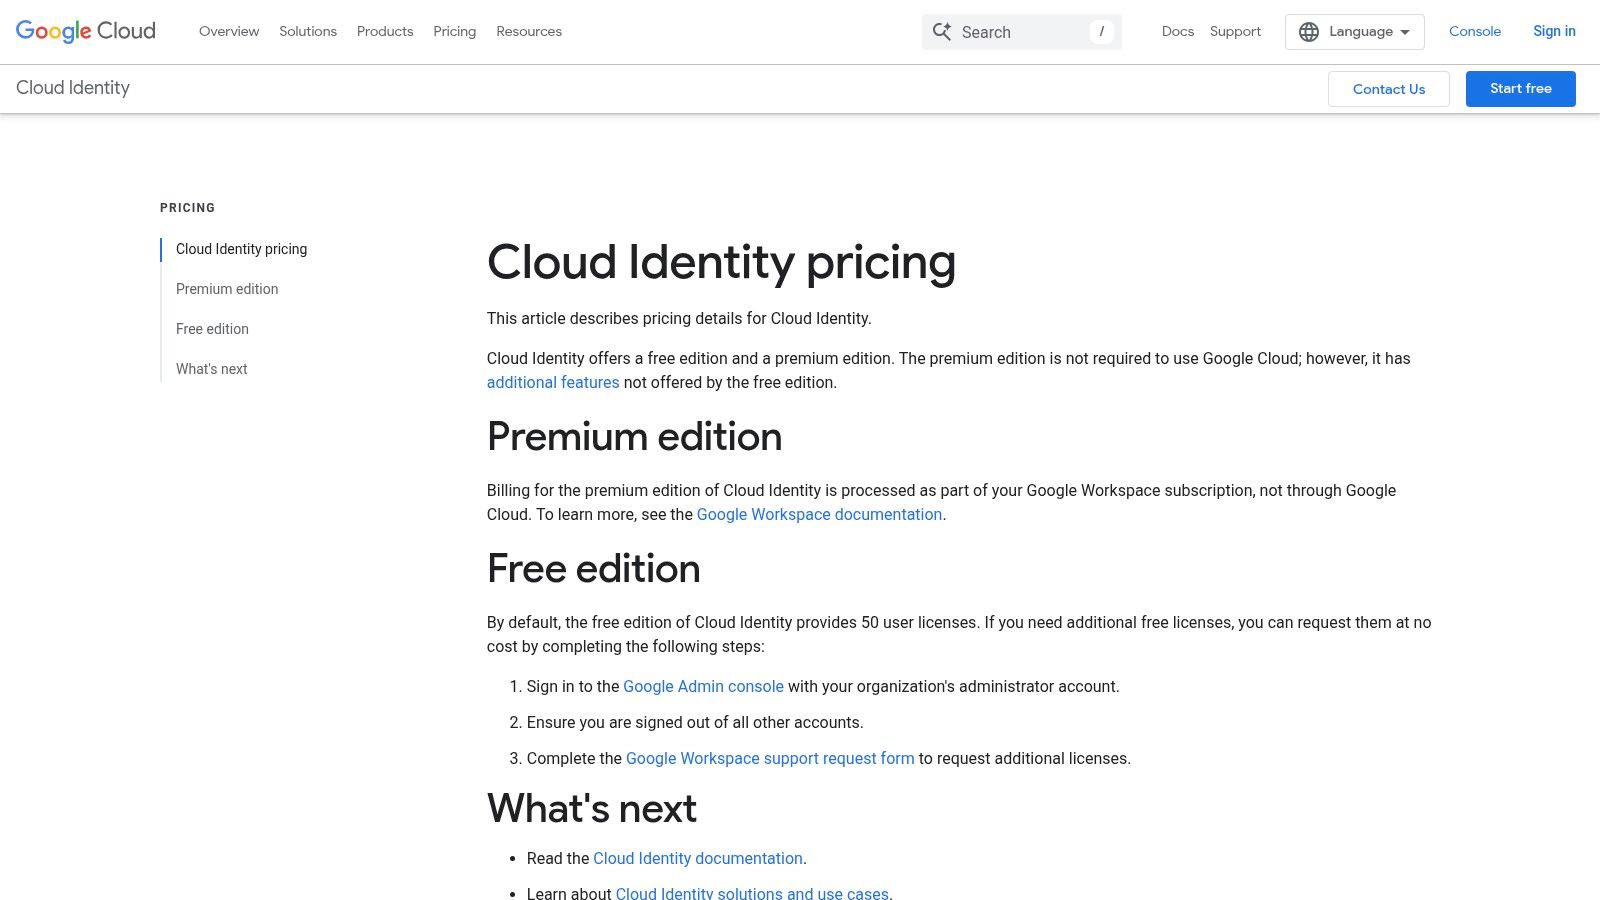Click text 'Ensure you are signed out of all other accounts.'
Viewport: 1600px width, 900px height.
pyautogui.click(x=695, y=722)
